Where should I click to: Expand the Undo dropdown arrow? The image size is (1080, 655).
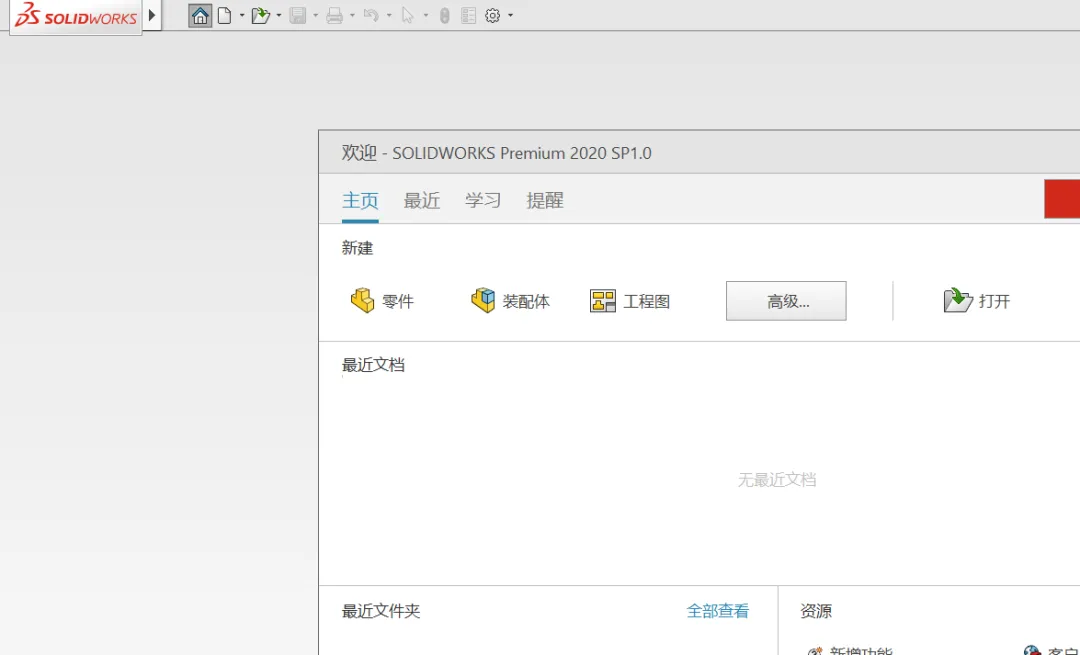(389, 15)
